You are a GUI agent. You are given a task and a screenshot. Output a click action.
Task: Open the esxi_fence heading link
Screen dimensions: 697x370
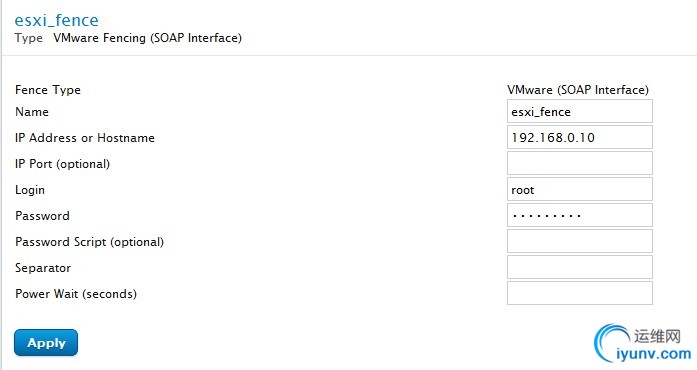[x=56, y=20]
